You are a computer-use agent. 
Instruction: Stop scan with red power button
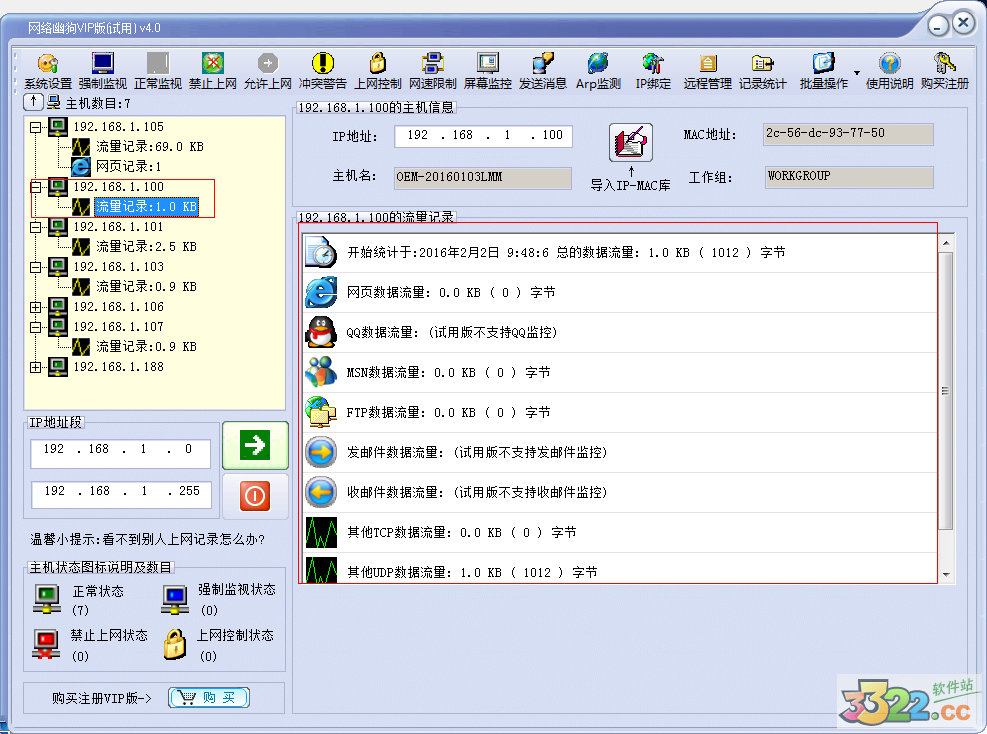click(x=255, y=496)
